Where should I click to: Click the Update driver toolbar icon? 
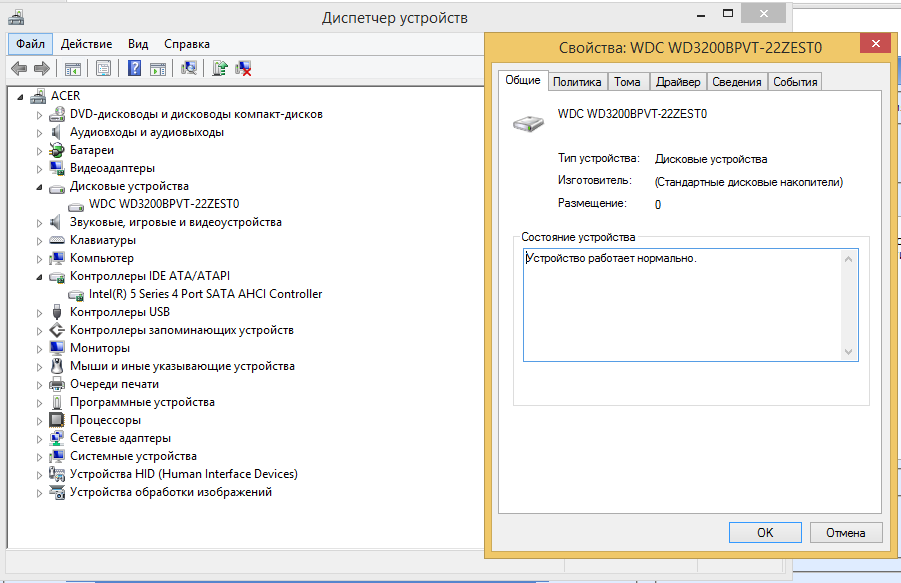220,68
